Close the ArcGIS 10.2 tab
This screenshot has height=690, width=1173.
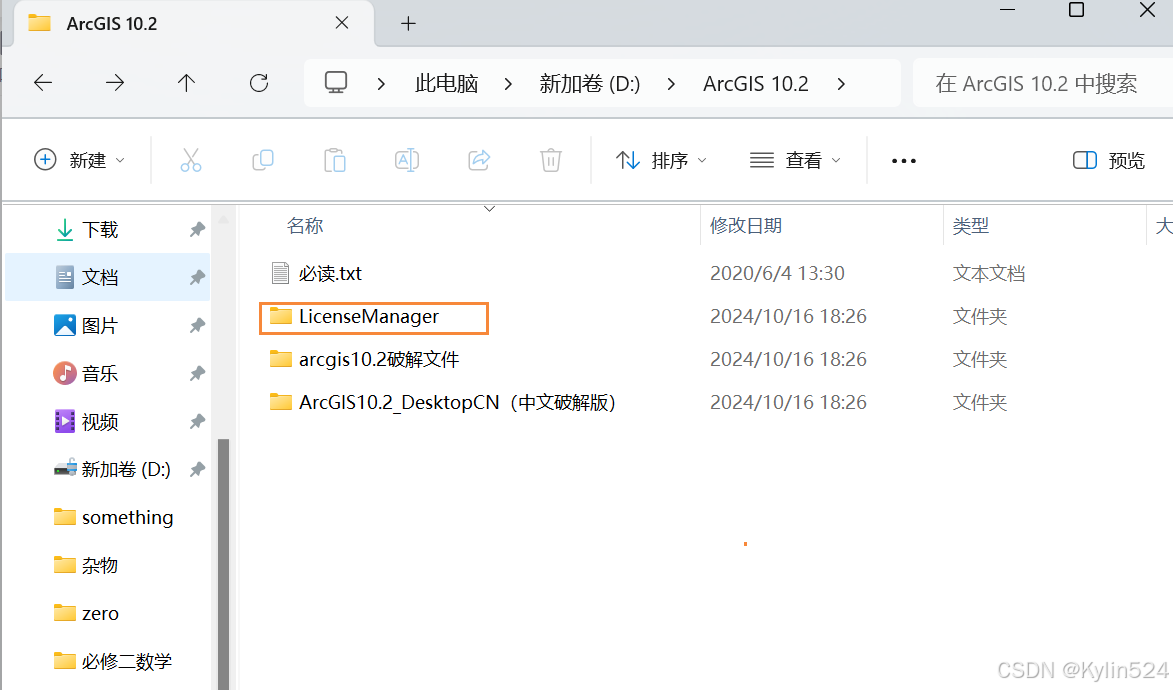click(x=342, y=23)
